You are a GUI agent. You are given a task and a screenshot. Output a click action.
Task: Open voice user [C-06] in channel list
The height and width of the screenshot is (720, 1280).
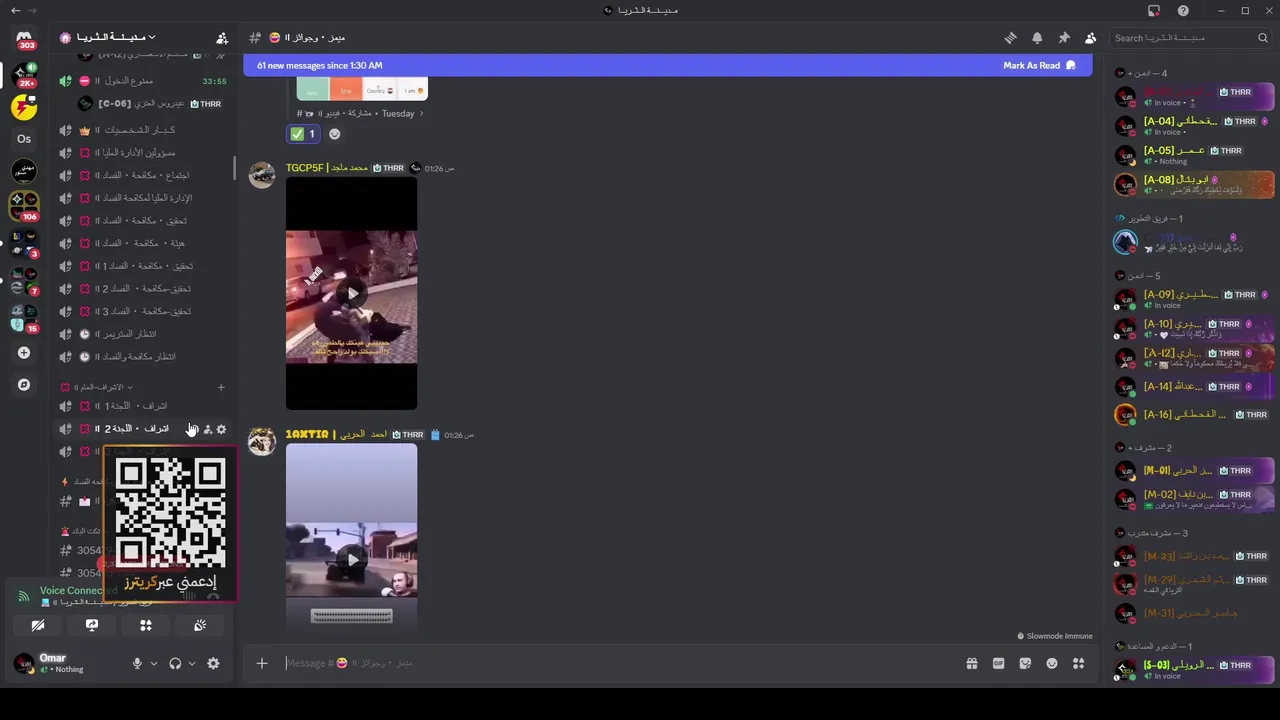point(150,103)
